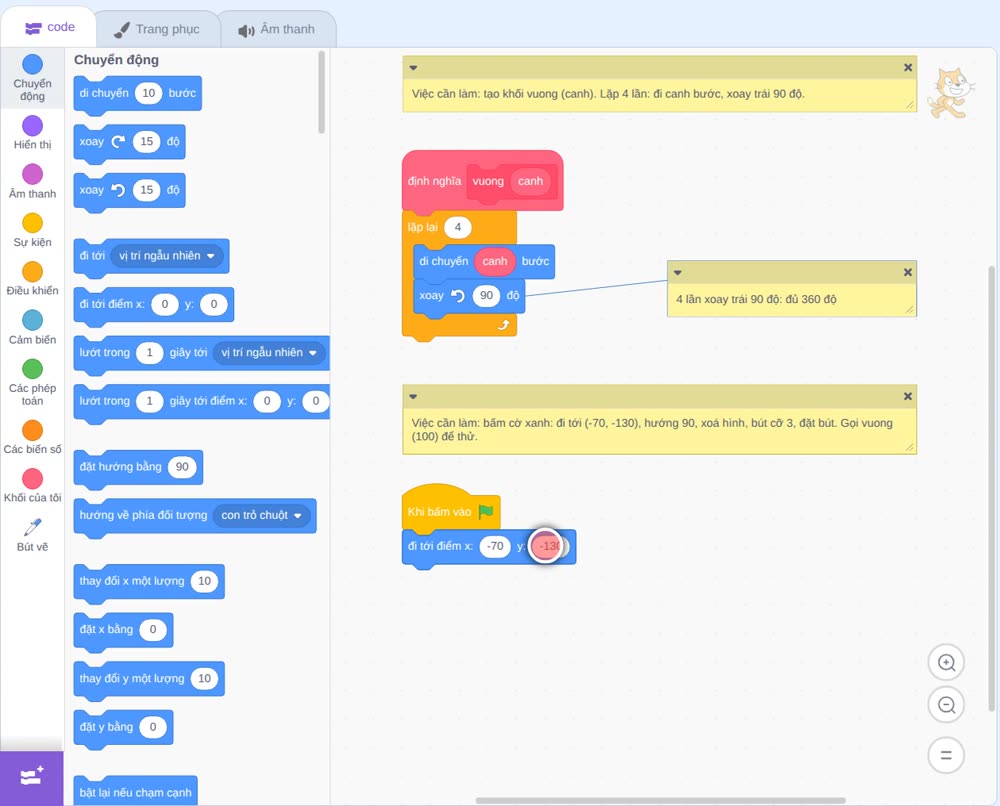This screenshot has width=1000, height=806.
Task: Click the cat sprite watermark thumbnail
Action: point(951,93)
